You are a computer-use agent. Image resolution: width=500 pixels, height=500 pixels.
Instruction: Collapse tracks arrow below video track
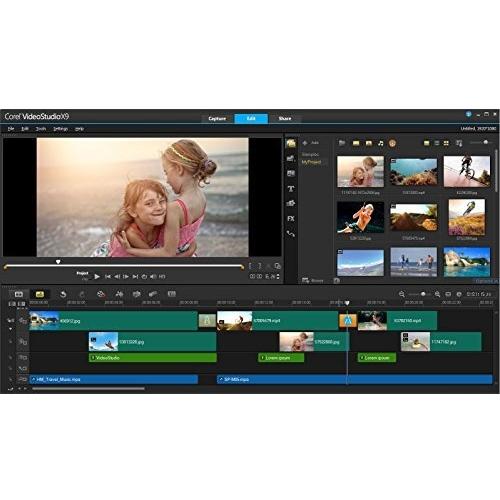tap(10, 329)
